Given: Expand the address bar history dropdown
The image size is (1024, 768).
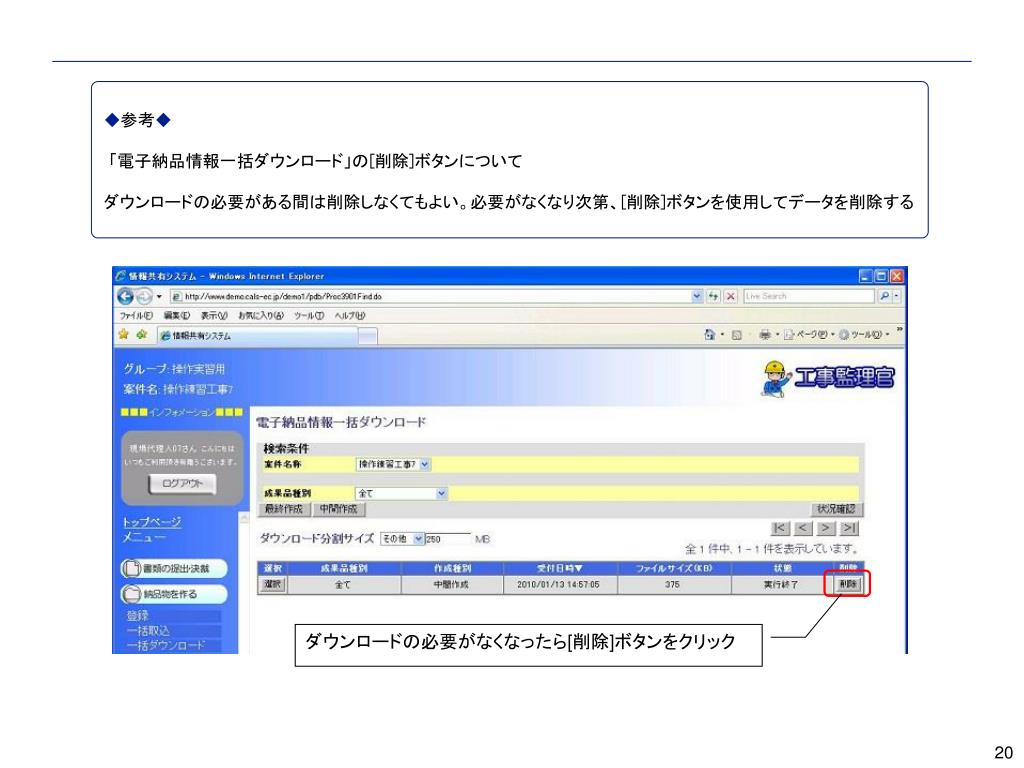Looking at the screenshot, I should coord(697,296).
